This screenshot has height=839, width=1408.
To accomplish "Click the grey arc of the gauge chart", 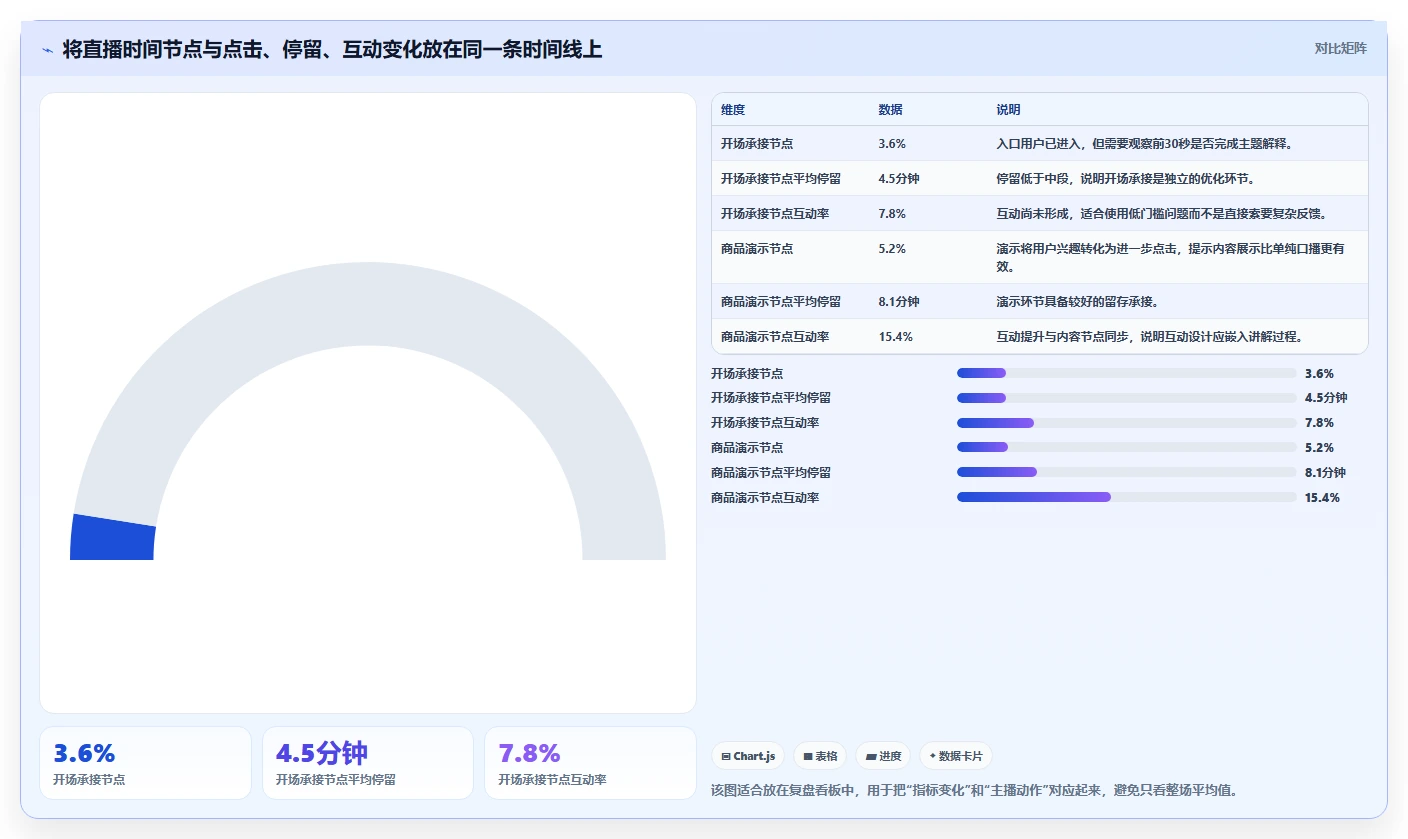I will 368,303.
